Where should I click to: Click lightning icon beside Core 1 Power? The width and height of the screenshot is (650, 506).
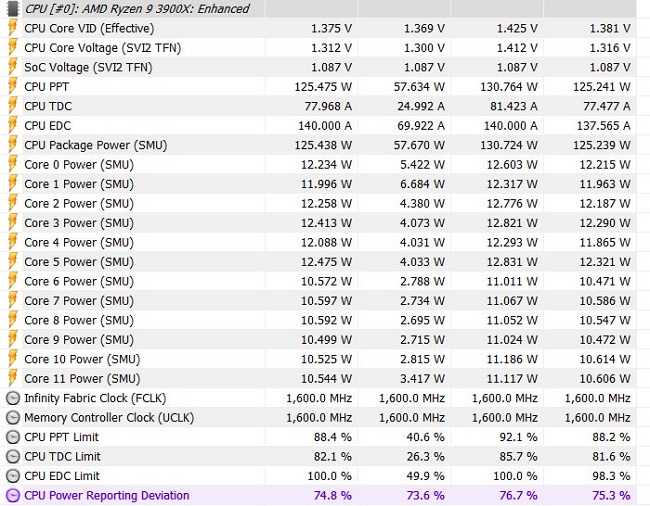[x=13, y=184]
